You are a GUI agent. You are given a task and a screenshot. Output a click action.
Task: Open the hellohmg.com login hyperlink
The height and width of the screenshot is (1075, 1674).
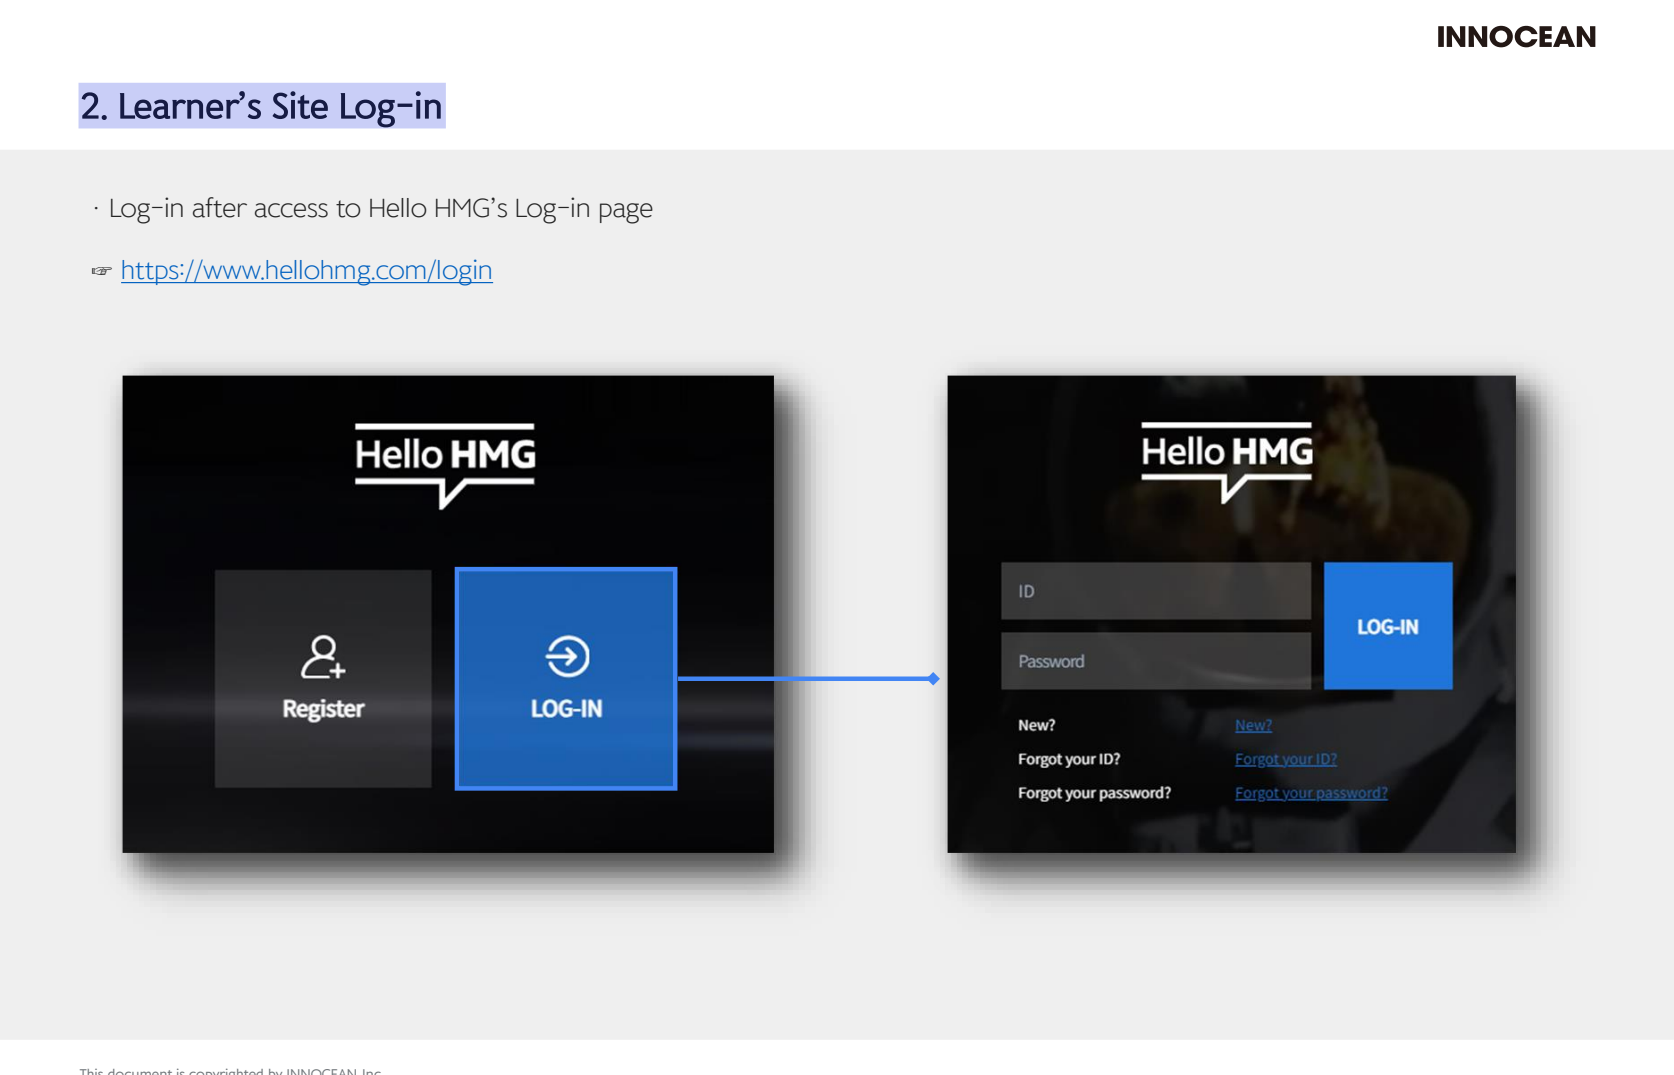(x=306, y=270)
